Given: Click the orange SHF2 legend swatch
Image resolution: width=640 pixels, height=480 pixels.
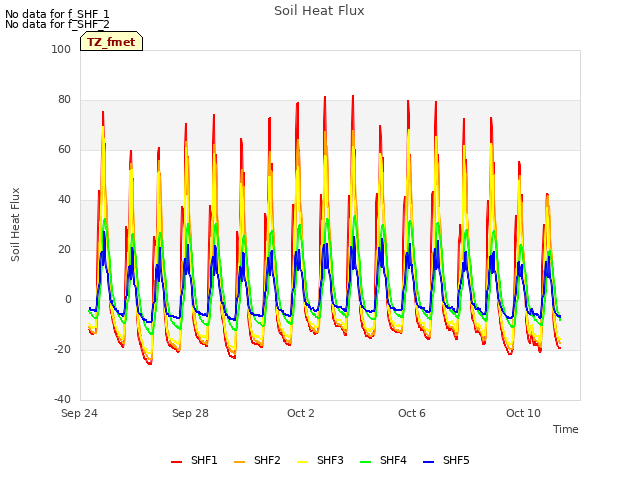Looking at the screenshot, I should tap(240, 462).
